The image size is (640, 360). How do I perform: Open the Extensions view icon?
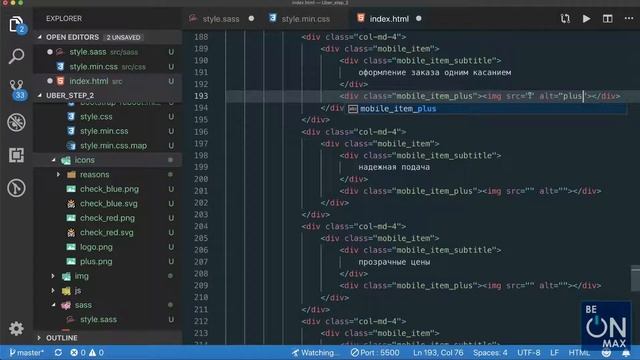click(x=16, y=155)
